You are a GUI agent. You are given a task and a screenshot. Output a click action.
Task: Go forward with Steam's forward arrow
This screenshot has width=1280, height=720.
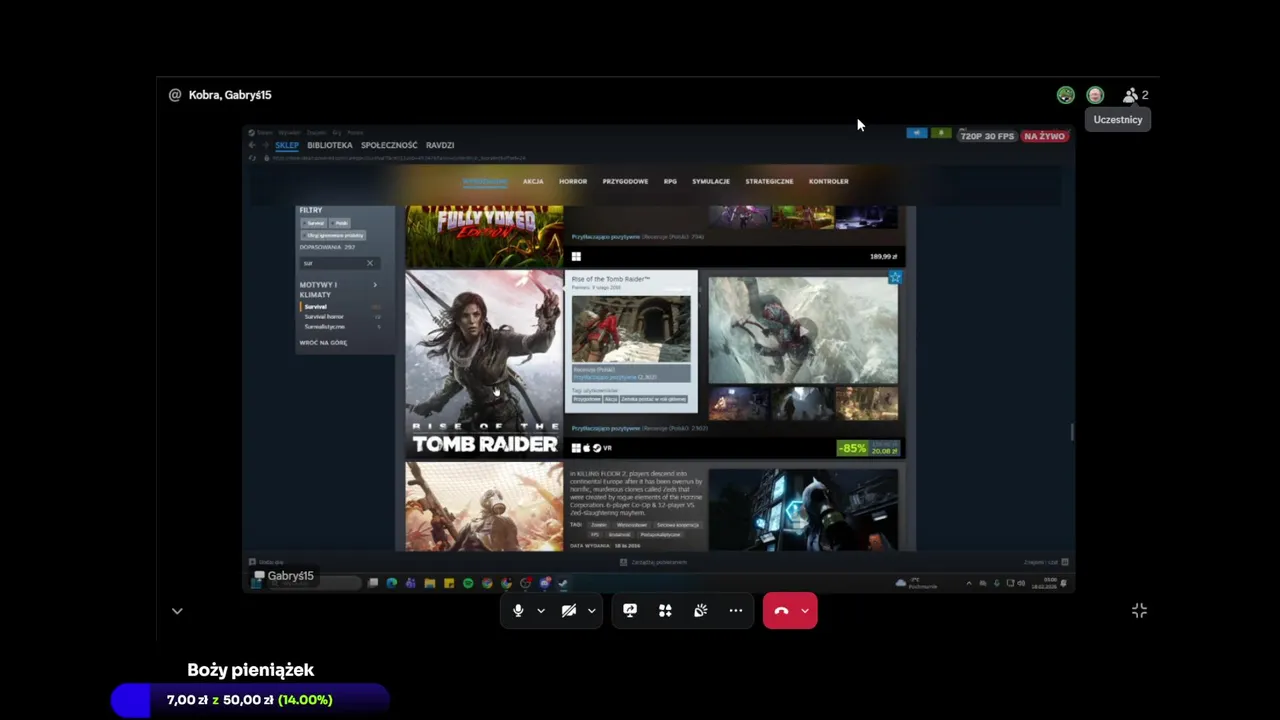[266, 145]
